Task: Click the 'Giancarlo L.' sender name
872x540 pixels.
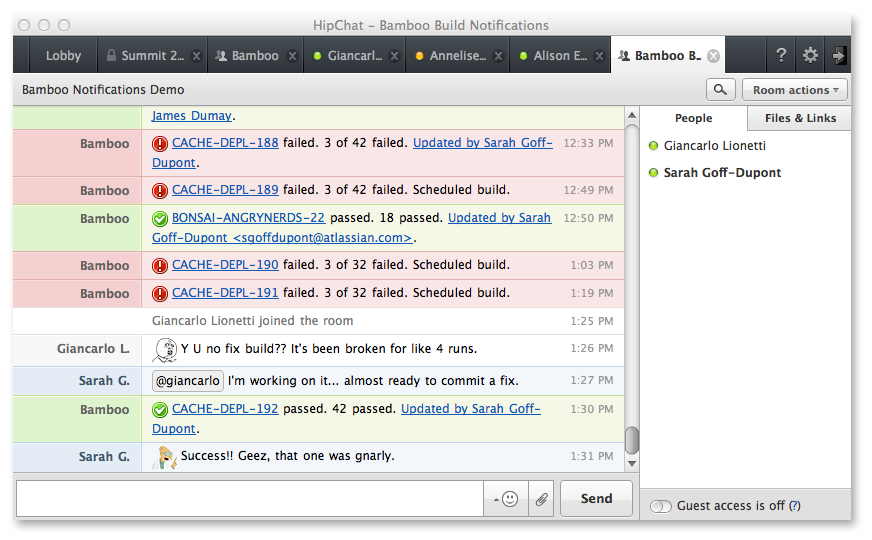Action: coord(93,349)
